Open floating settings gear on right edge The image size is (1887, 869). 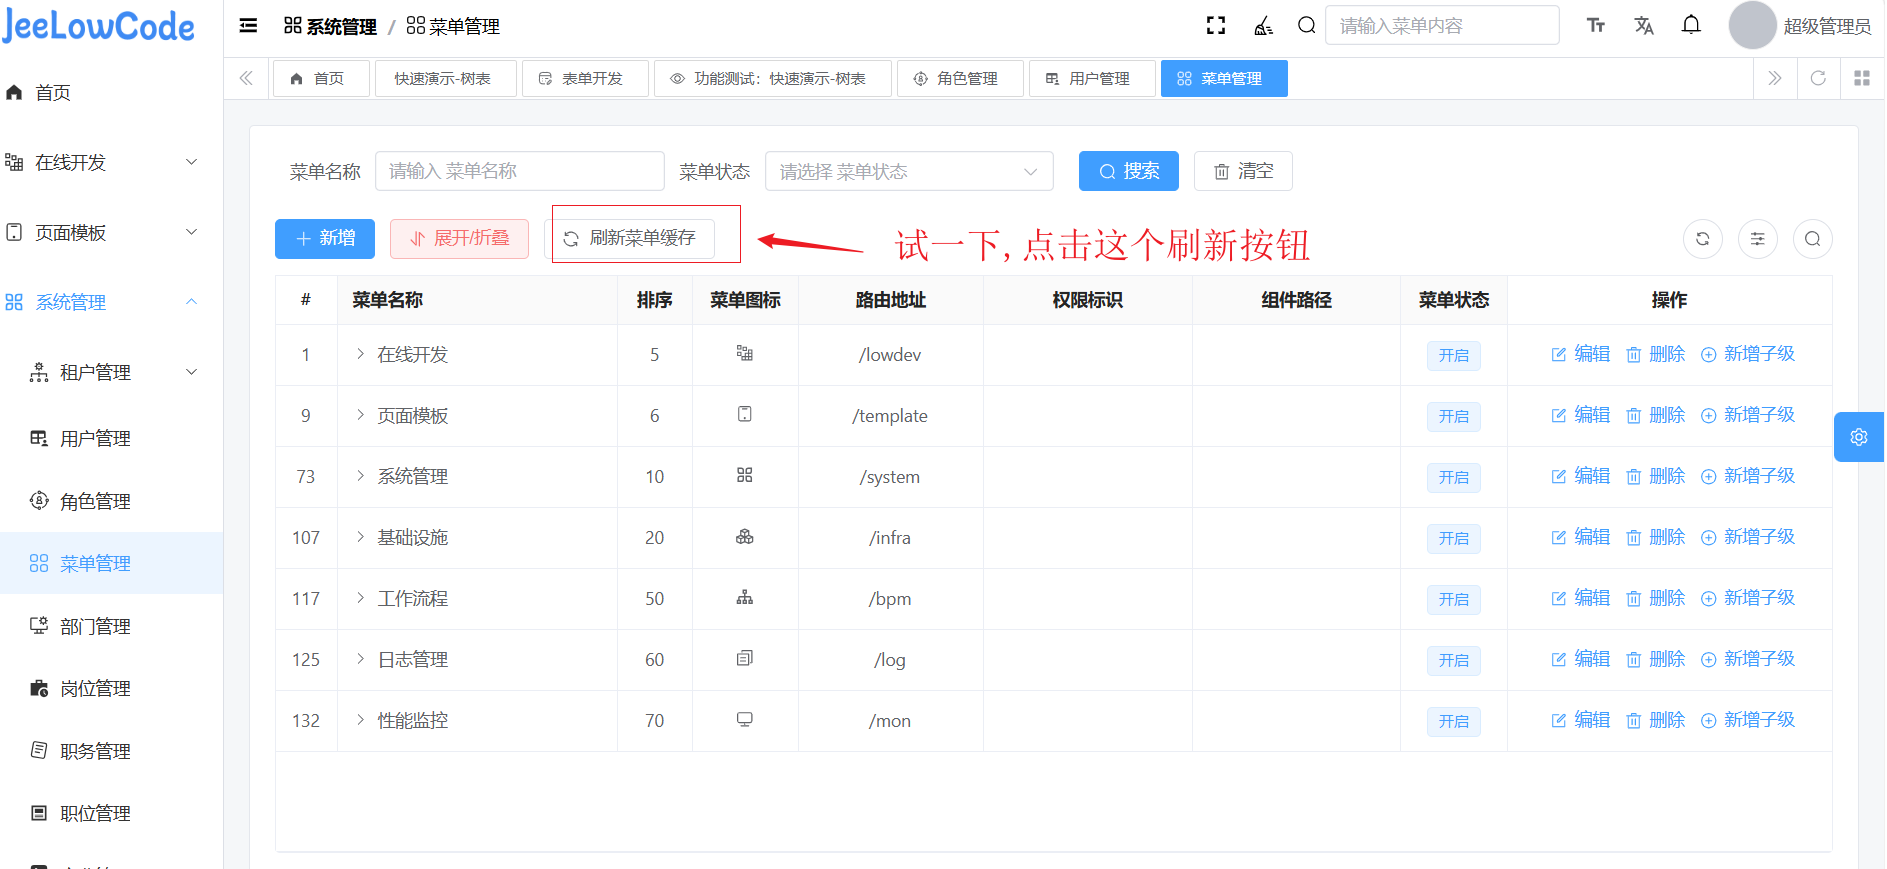click(x=1859, y=437)
